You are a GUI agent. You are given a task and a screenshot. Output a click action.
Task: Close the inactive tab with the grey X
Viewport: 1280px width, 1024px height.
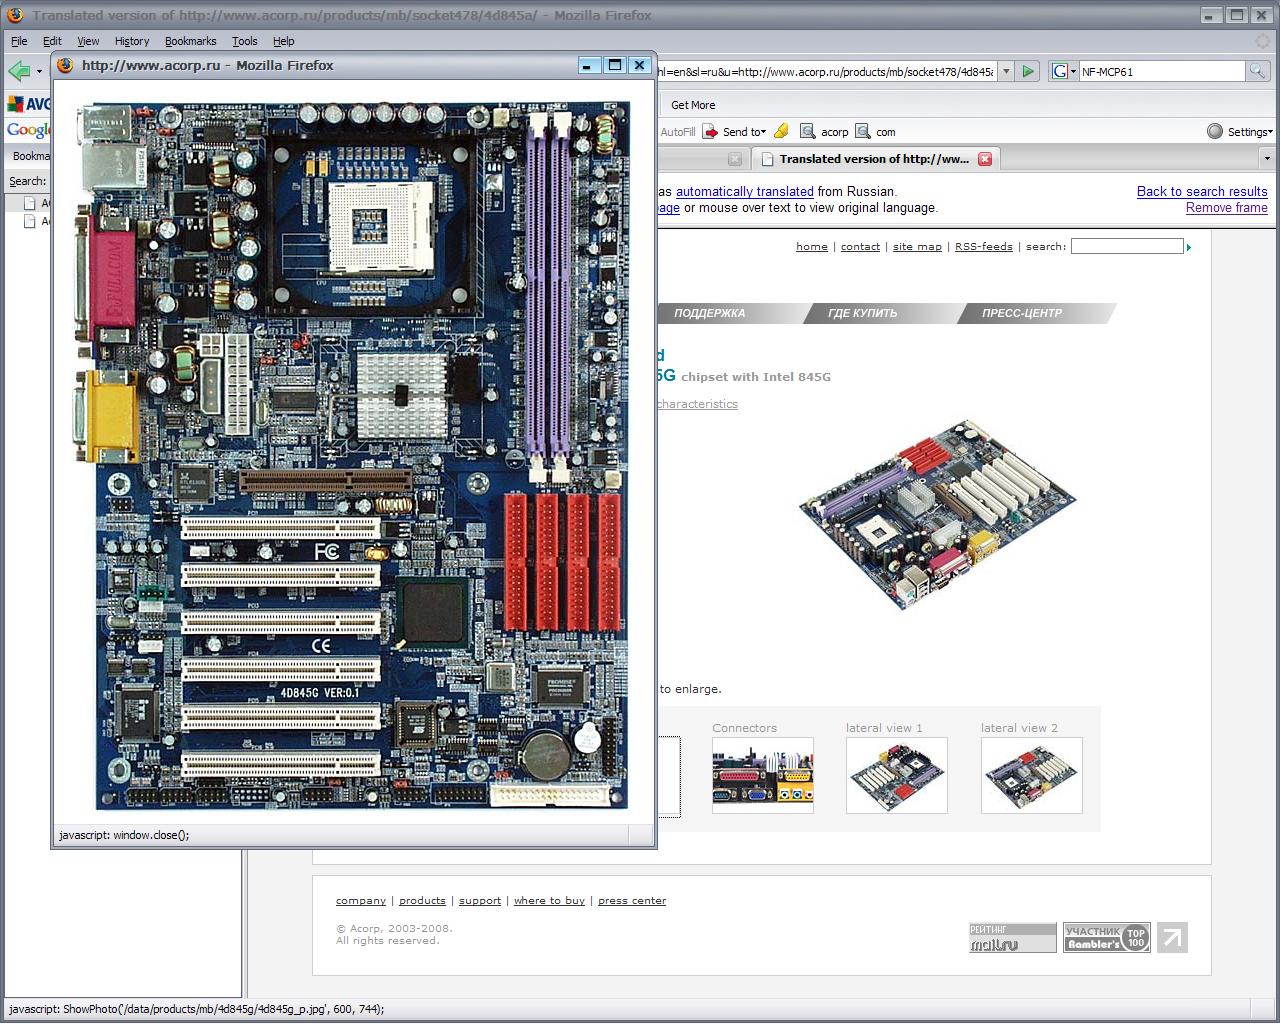(735, 159)
